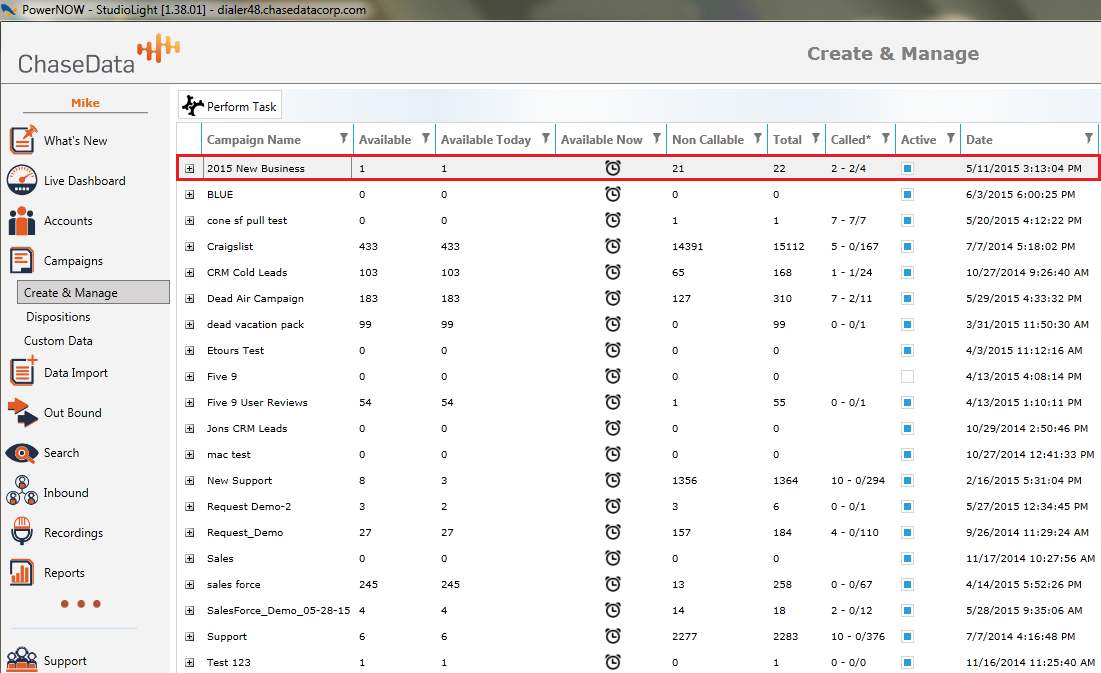The height and width of the screenshot is (673, 1101).
Task: Click the Perform Task button
Action: coord(230,106)
